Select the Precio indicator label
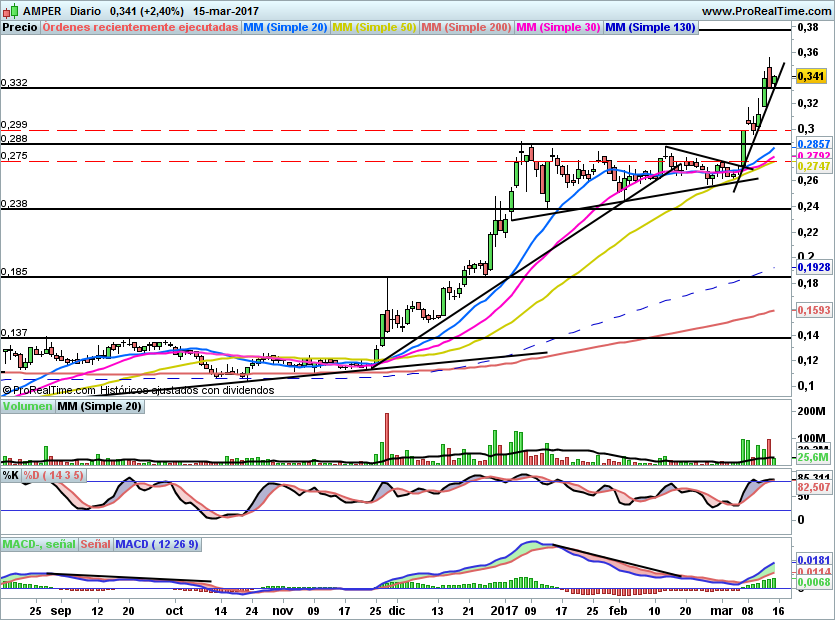The image size is (835, 620). click(x=20, y=27)
